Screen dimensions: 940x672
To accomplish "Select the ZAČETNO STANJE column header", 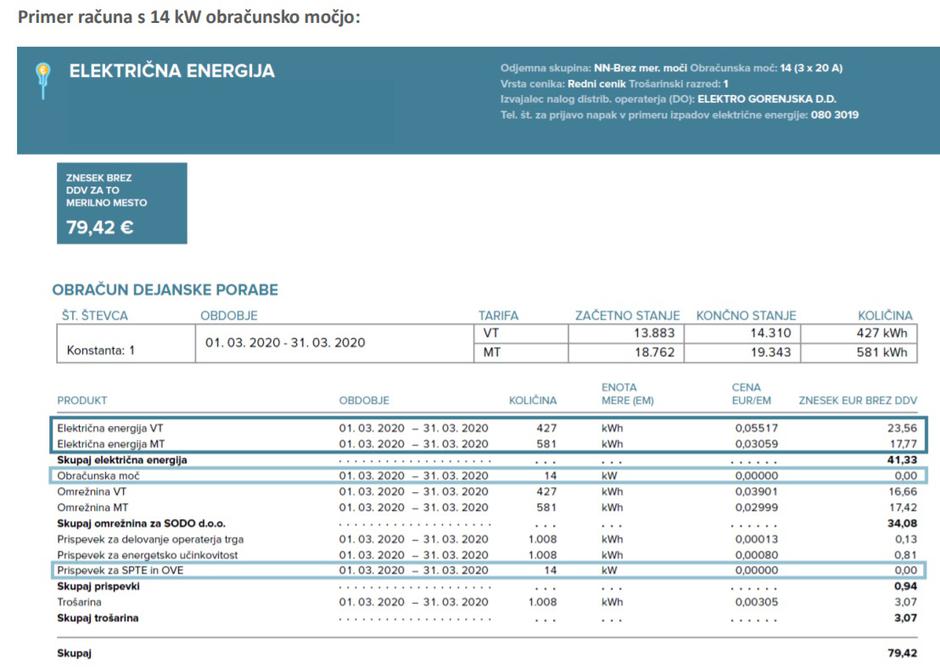I will (x=627, y=316).
